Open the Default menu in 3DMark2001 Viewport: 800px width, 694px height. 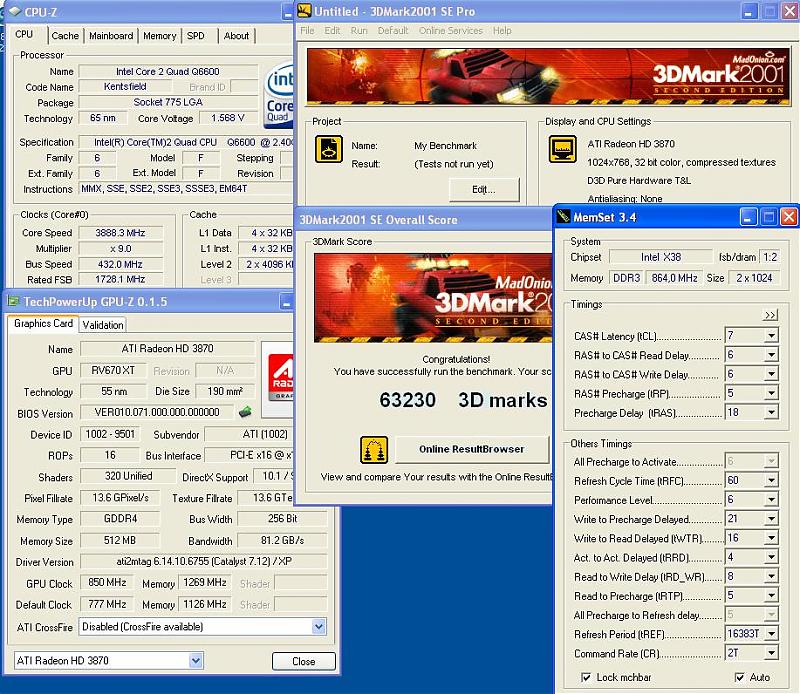tap(393, 31)
